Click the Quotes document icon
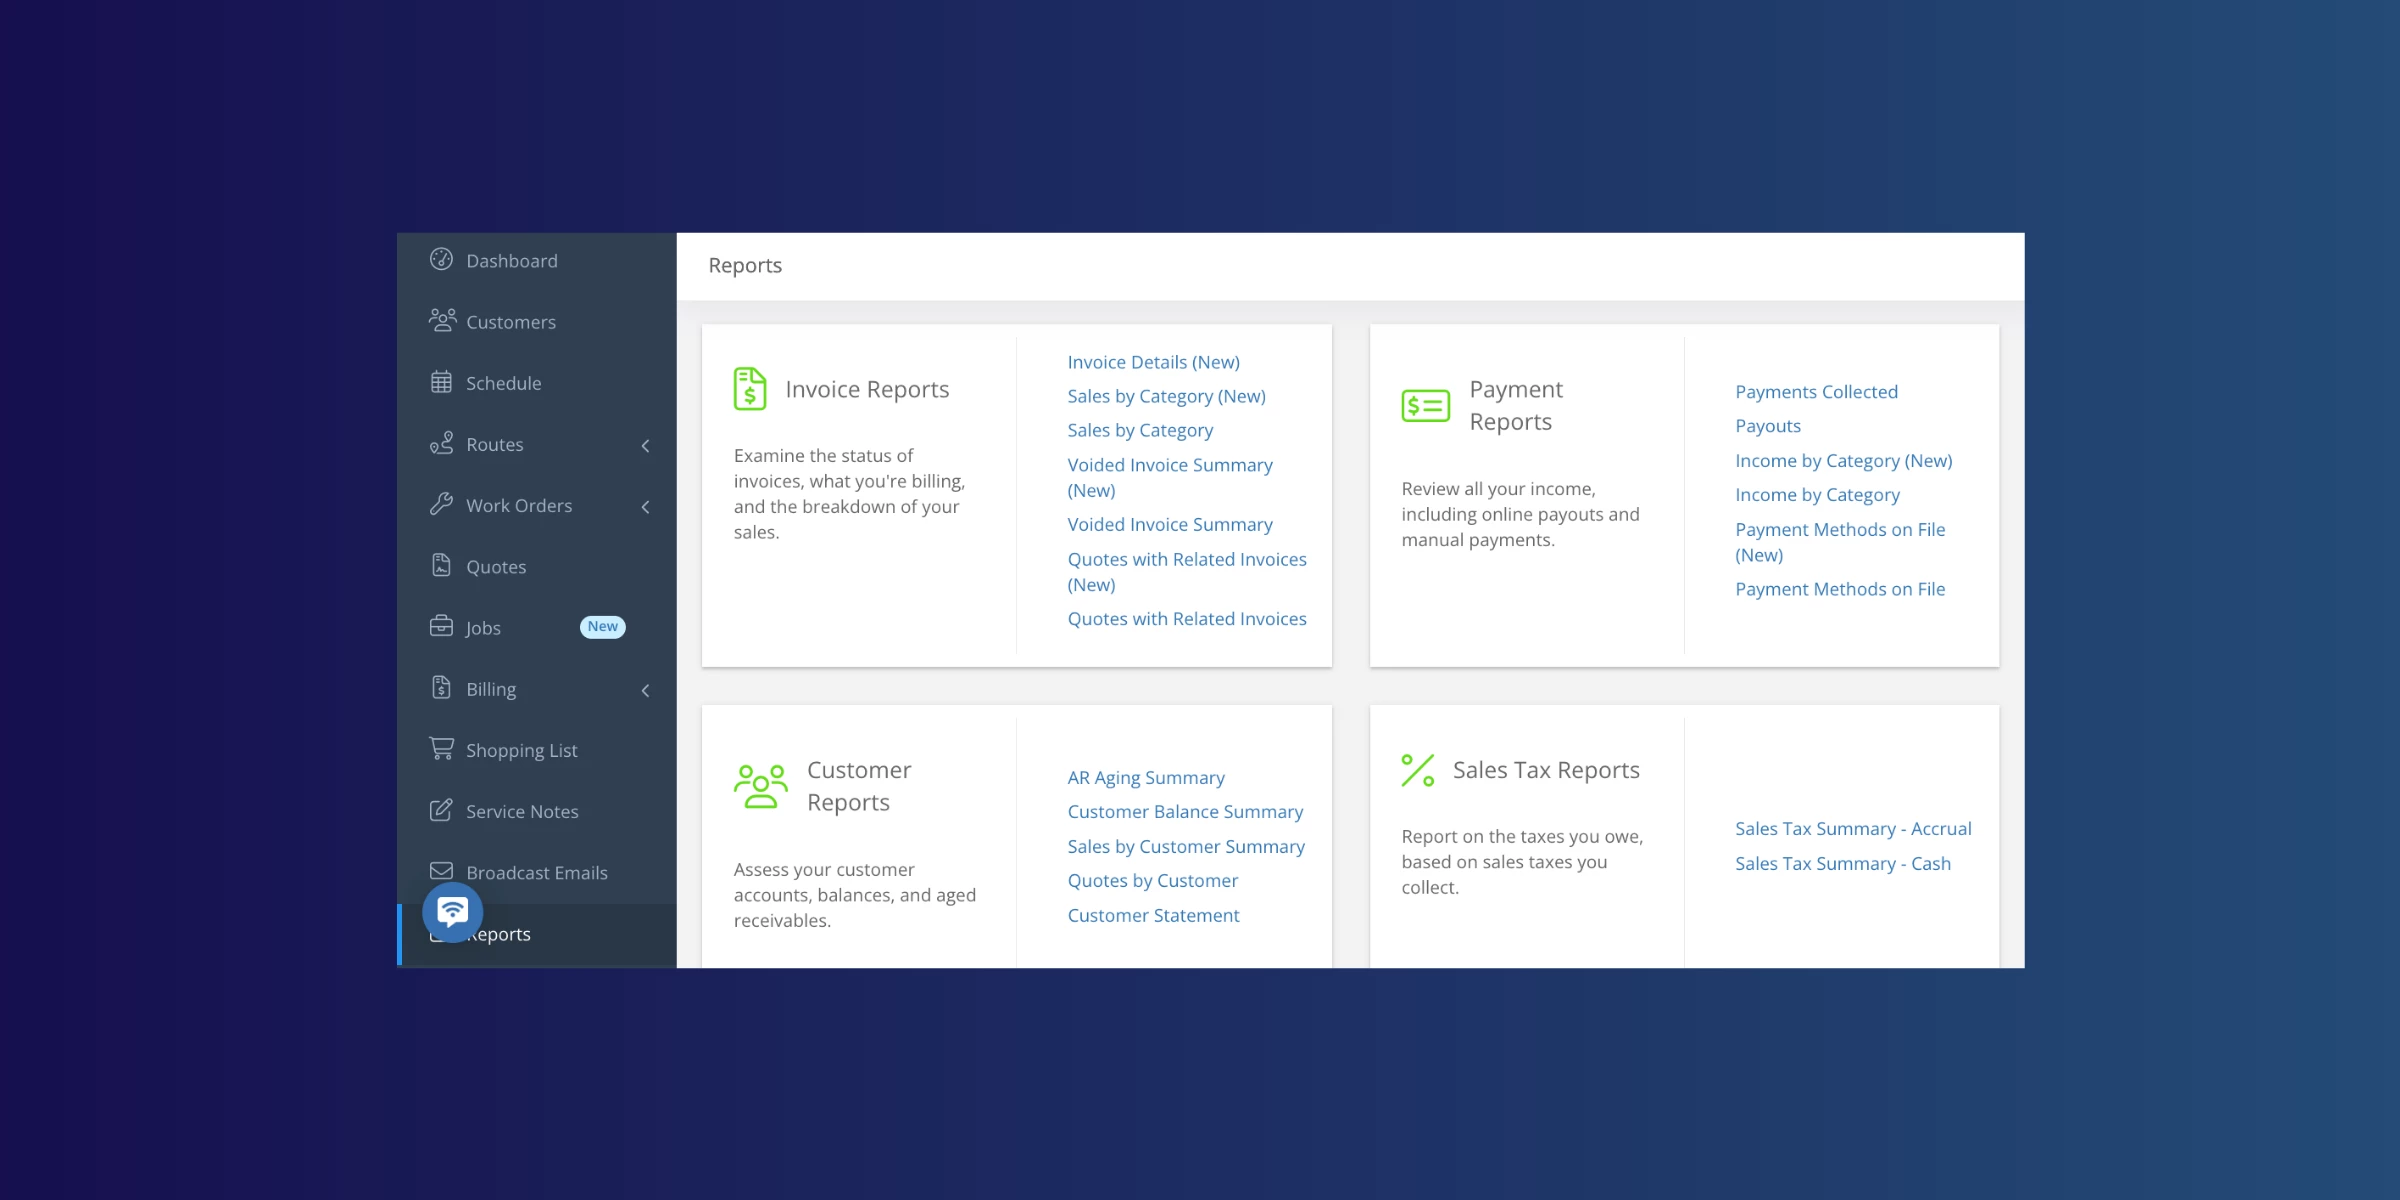The height and width of the screenshot is (1200, 2400). (x=441, y=565)
